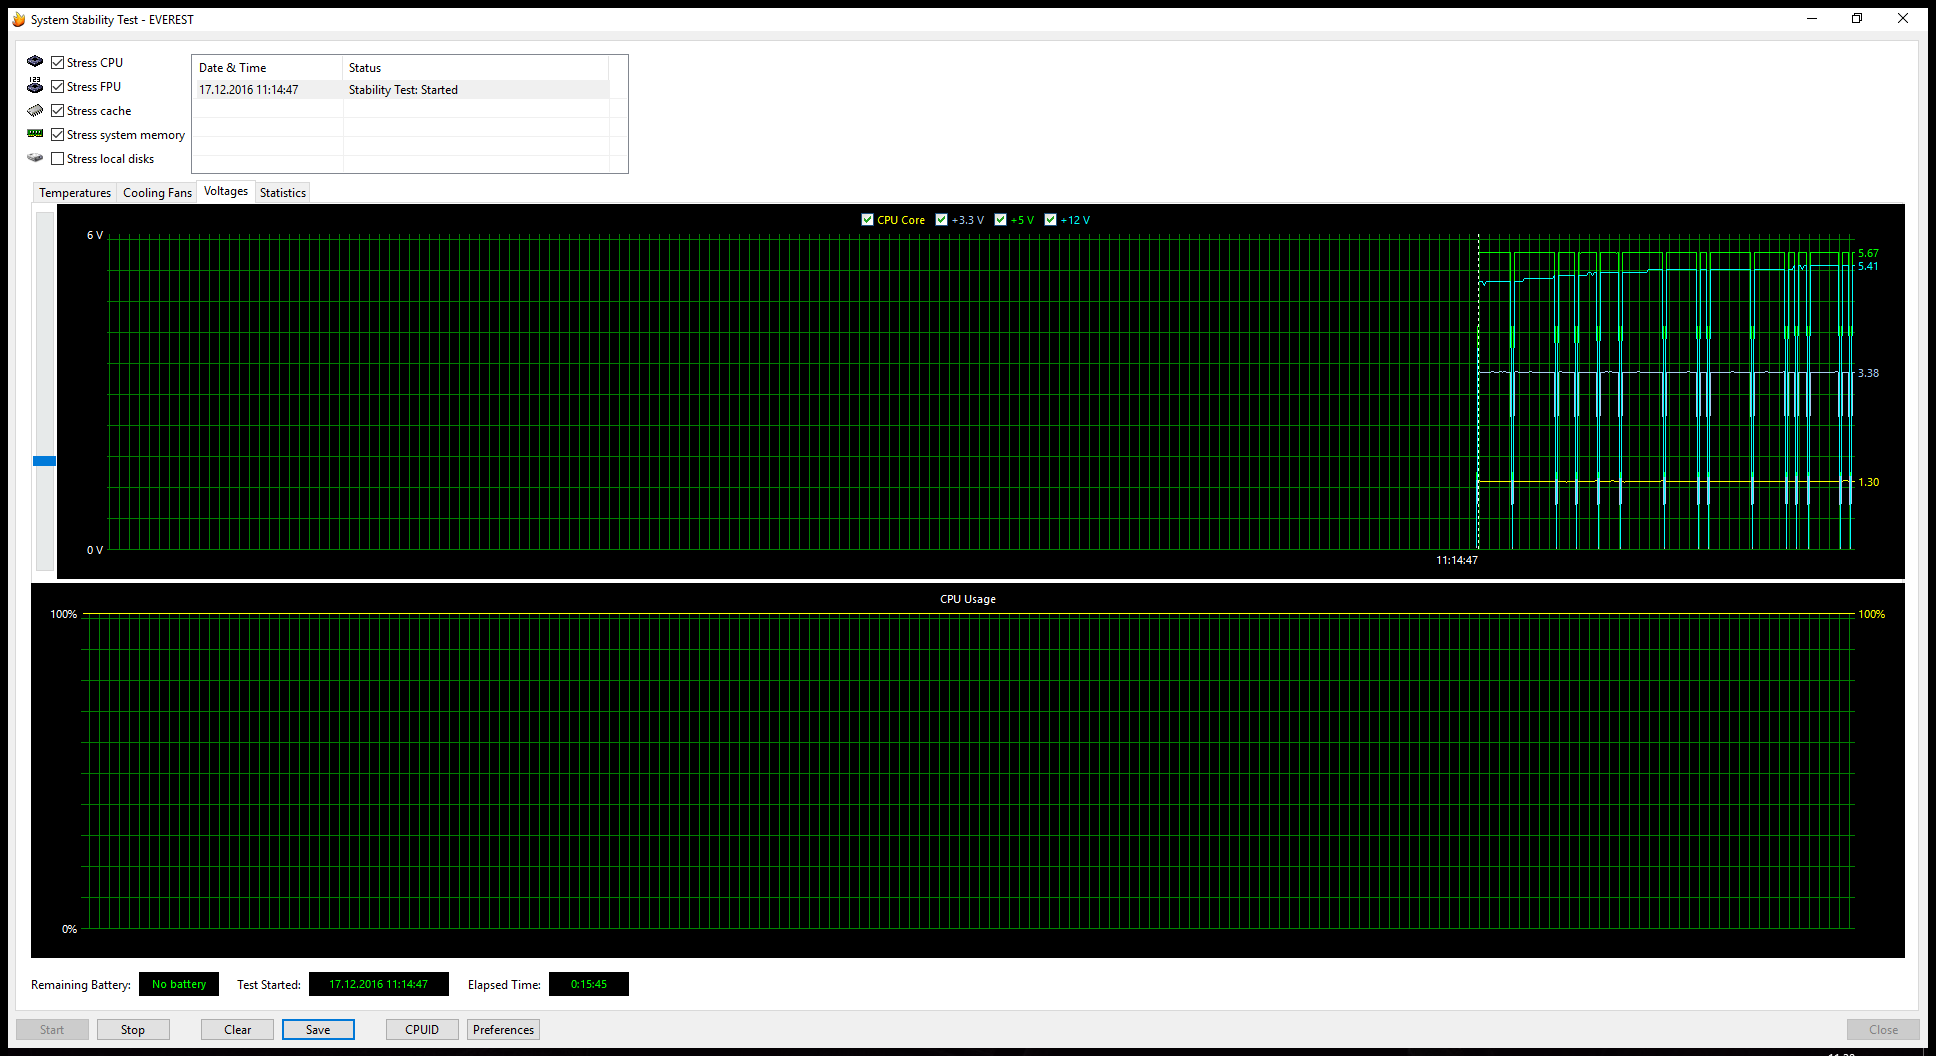Click the blue graph scale slider handle

[x=45, y=461]
